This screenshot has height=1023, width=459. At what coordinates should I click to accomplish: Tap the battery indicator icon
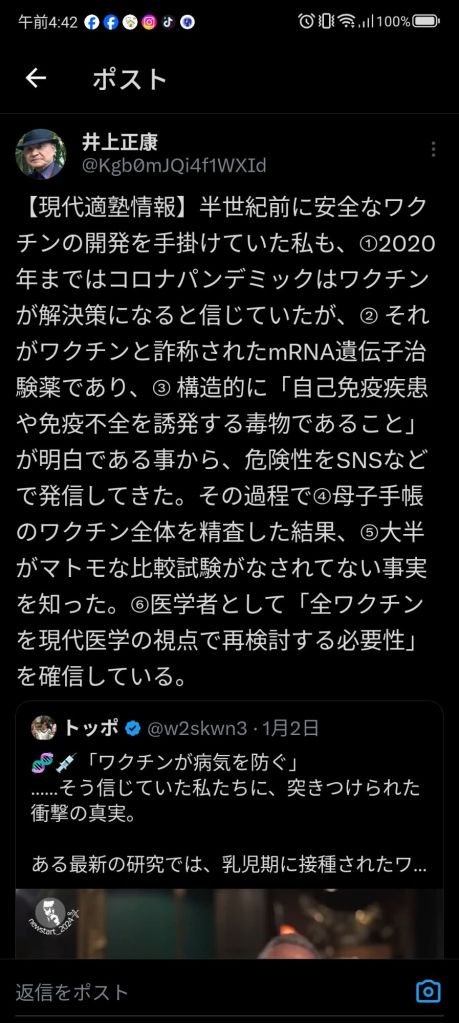click(426, 22)
